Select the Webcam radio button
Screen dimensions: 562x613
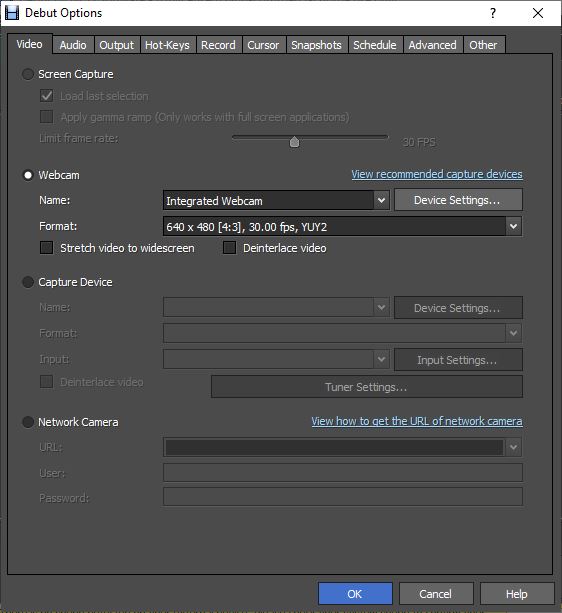[x=28, y=175]
